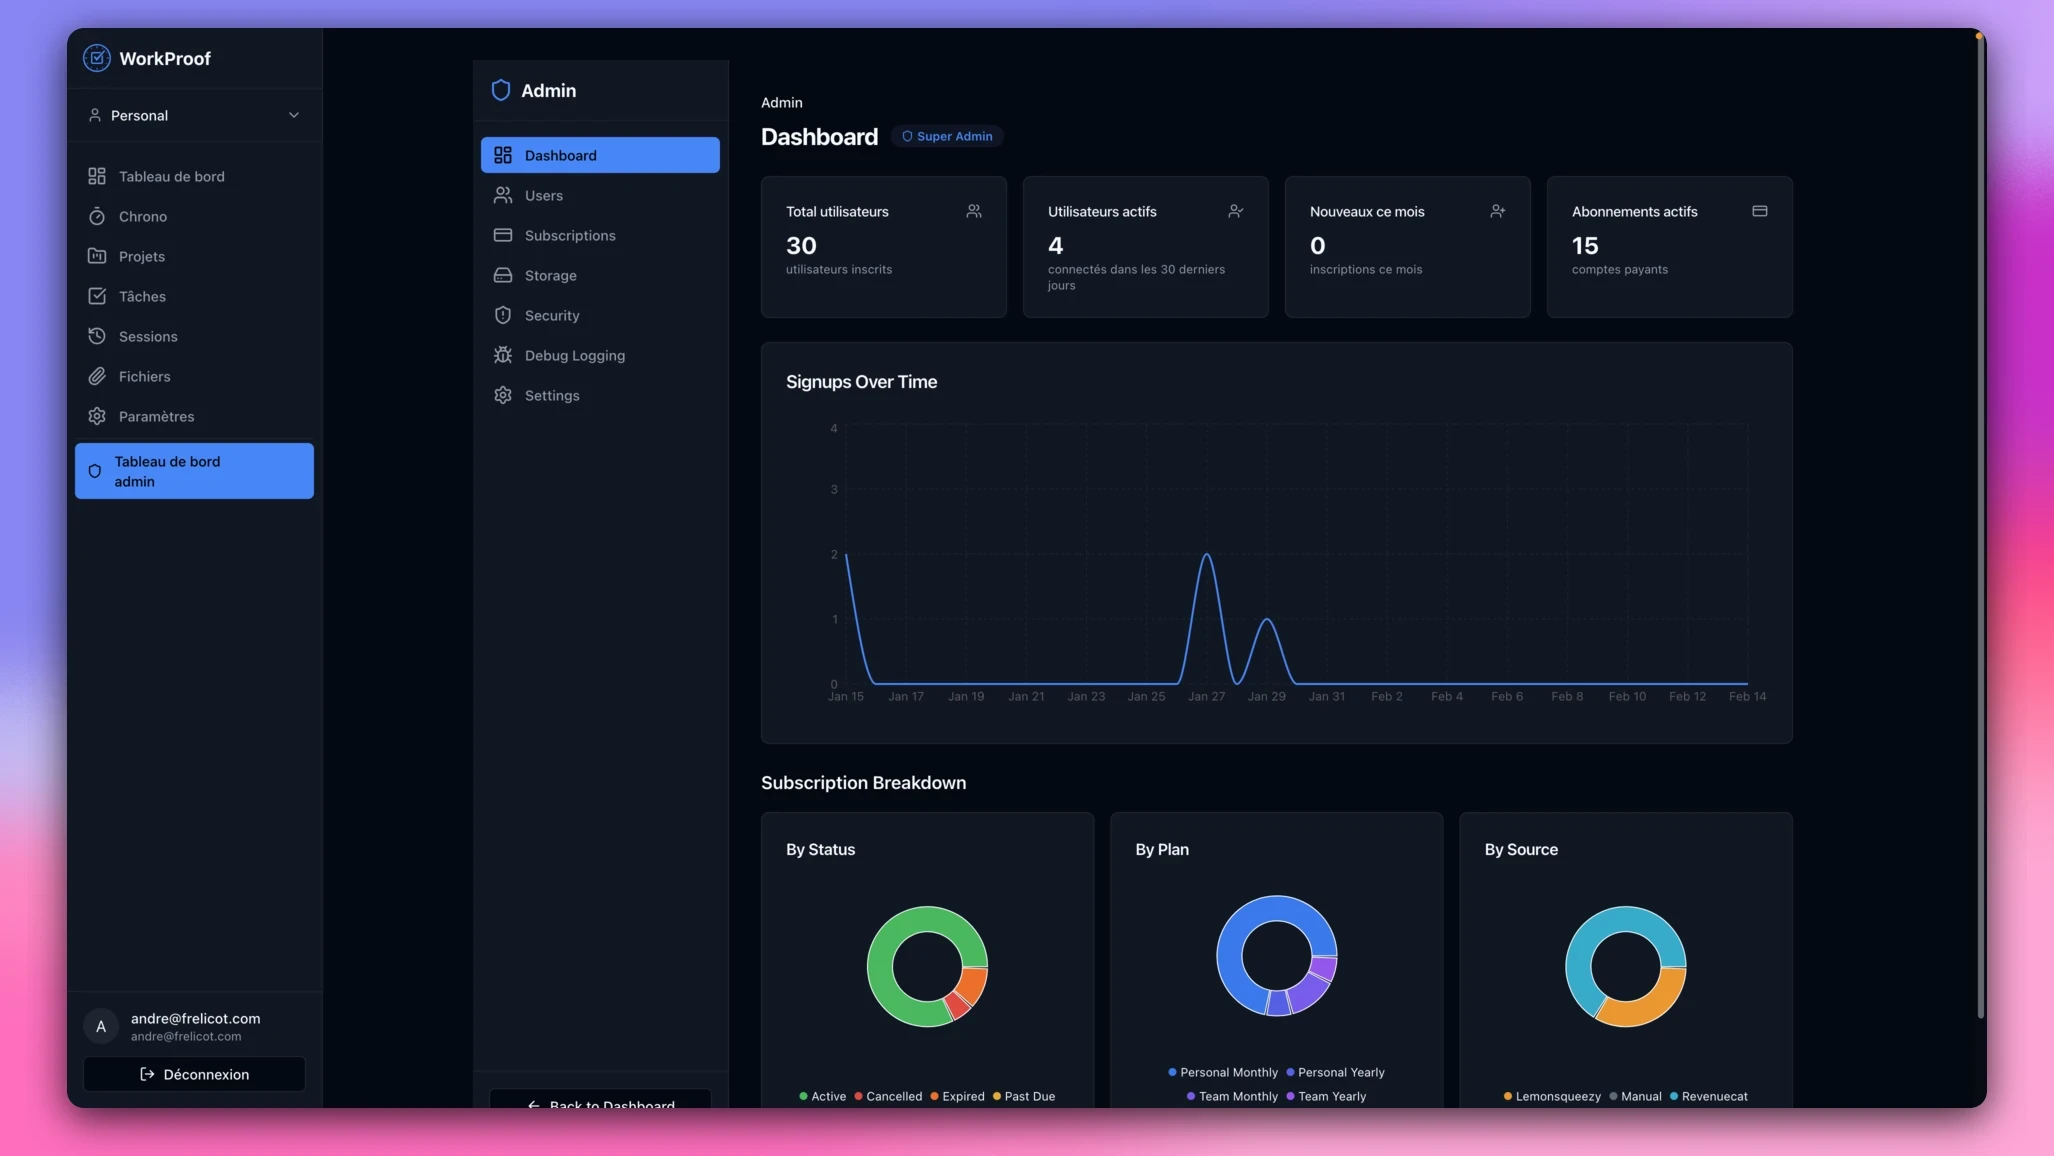Viewport: 2054px width, 1156px height.
Task: Toggle the Team Monthly legend entry
Action: point(1232,1096)
